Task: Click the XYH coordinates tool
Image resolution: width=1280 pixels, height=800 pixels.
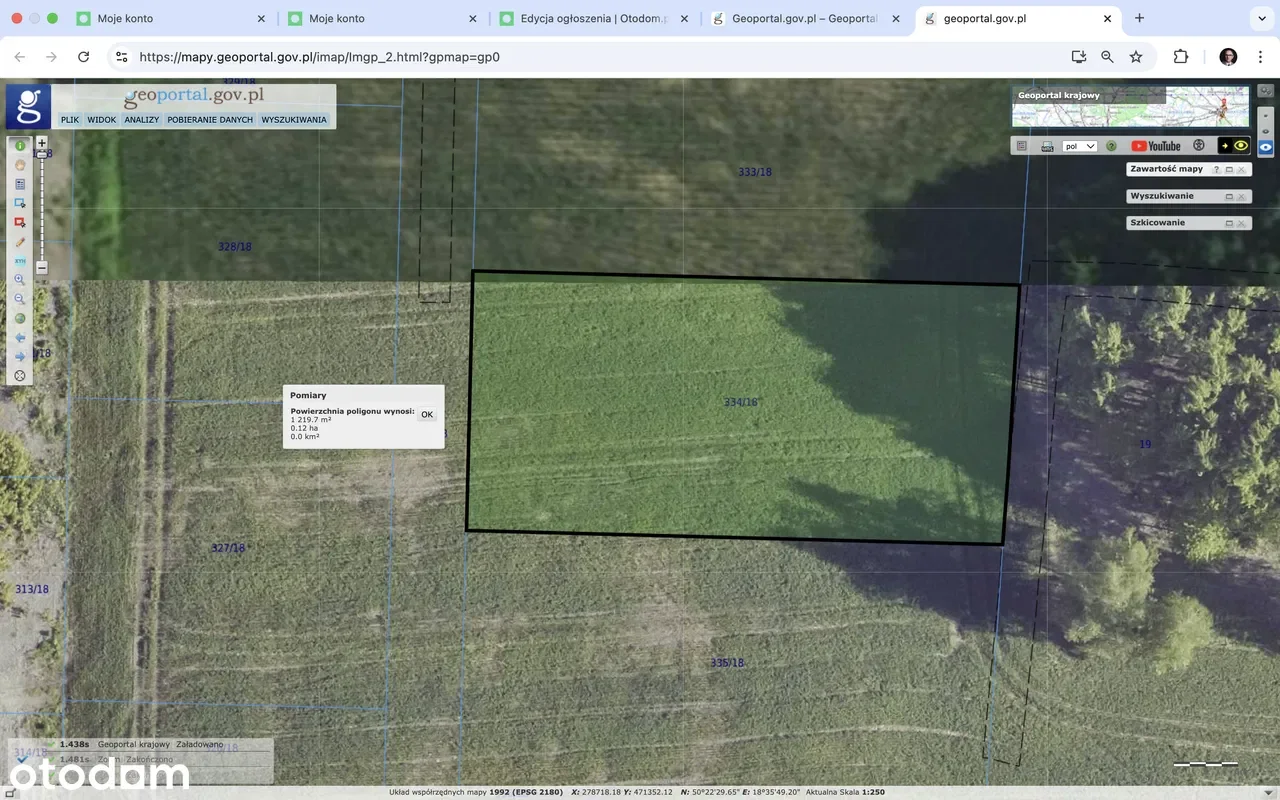Action: pyautogui.click(x=19, y=261)
